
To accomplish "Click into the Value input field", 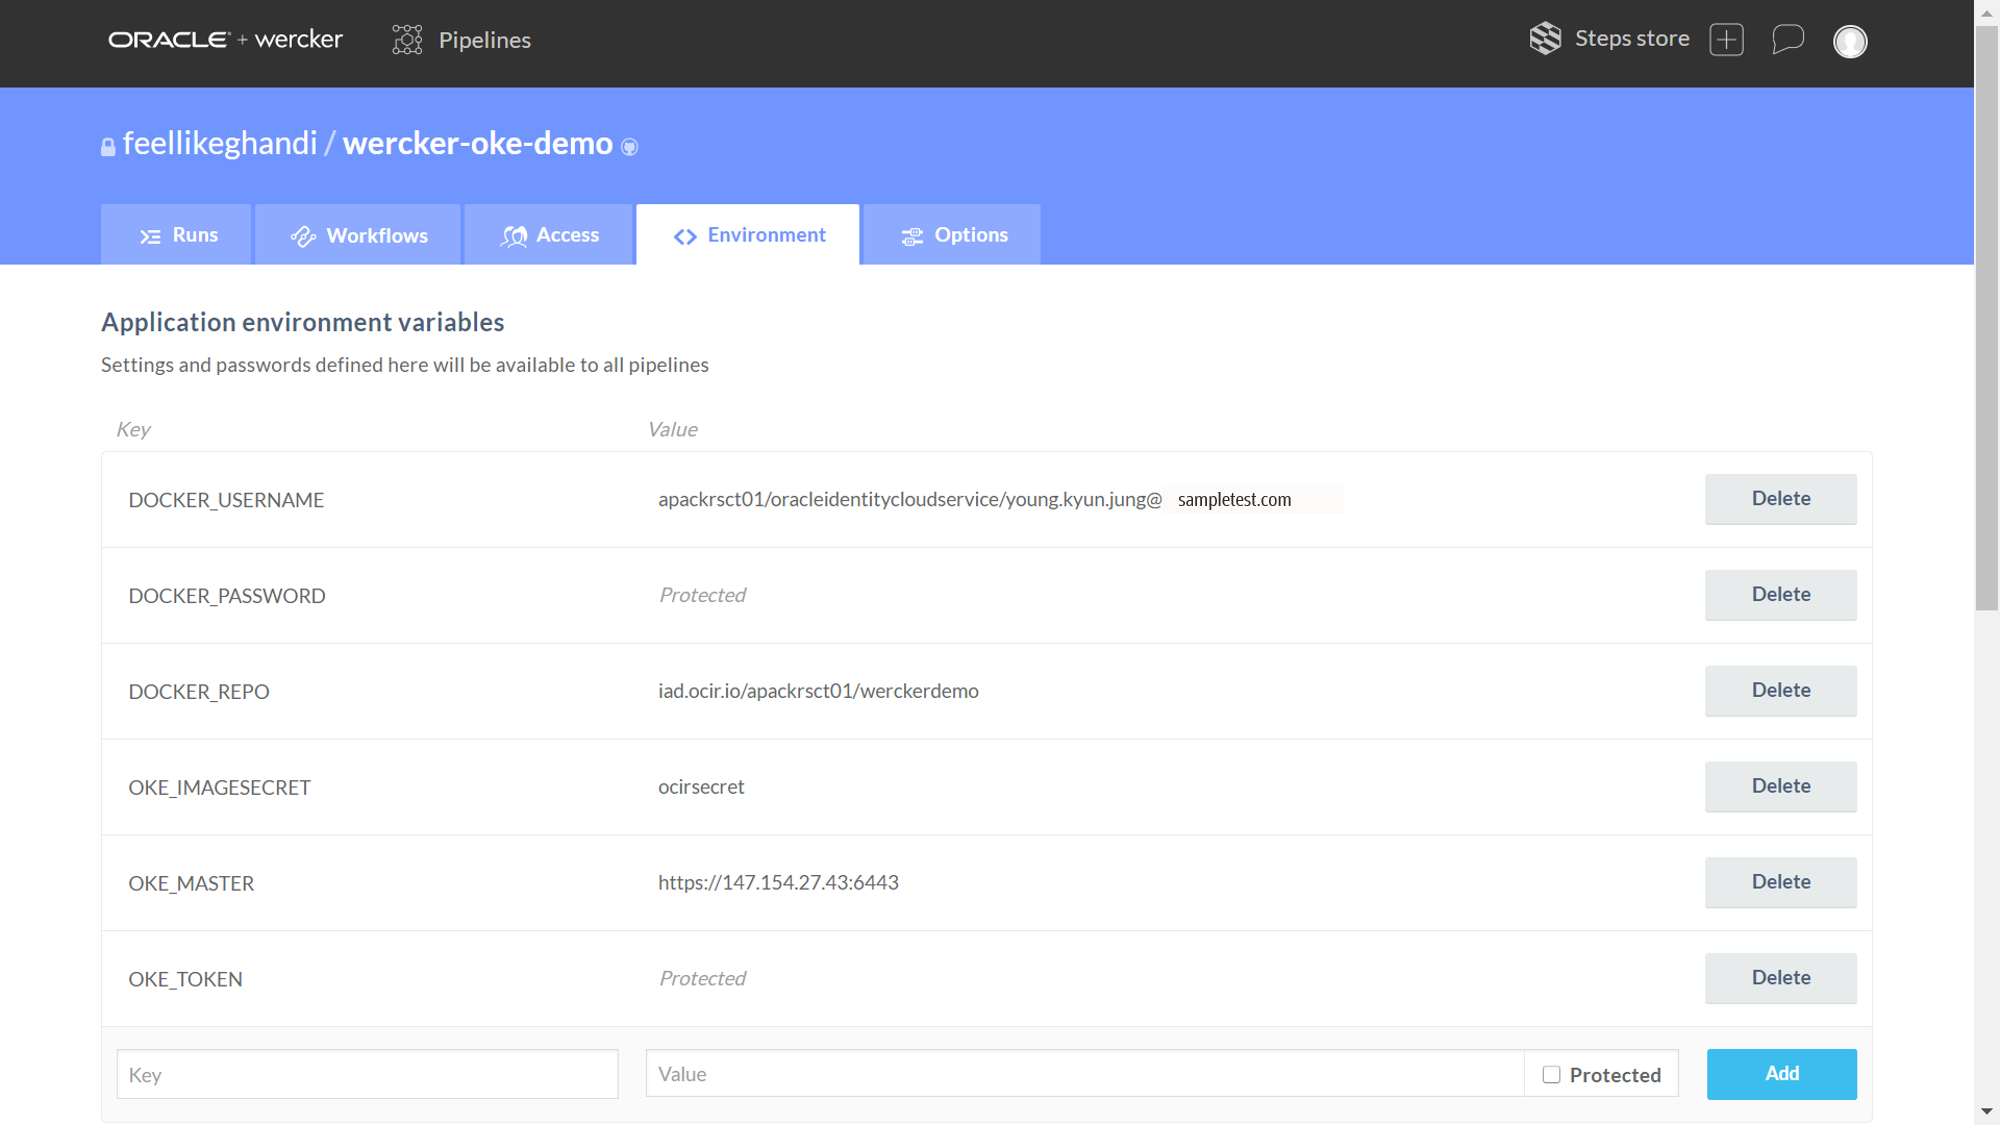I will point(1084,1074).
